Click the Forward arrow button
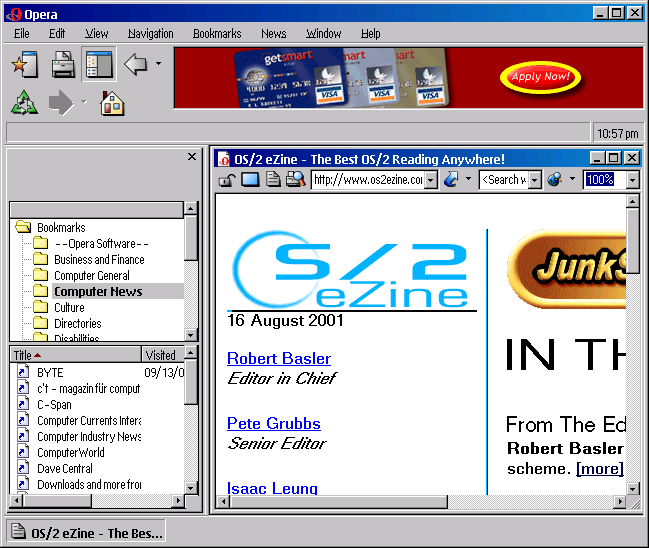The image size is (649, 548). (61, 103)
